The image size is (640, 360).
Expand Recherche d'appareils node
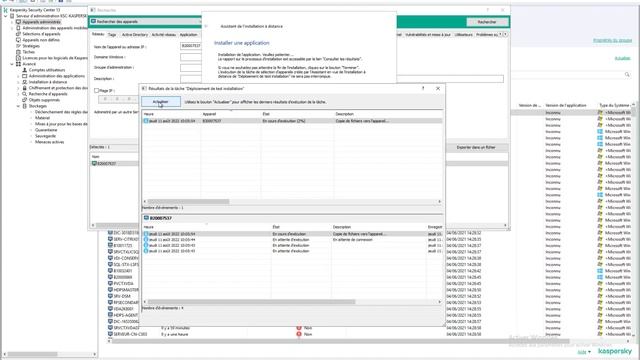18,94
